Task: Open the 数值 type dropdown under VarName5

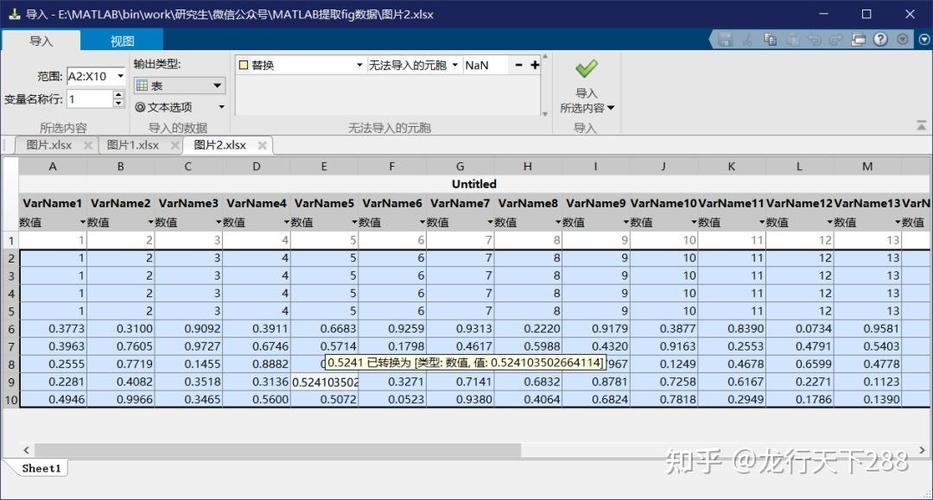Action: coord(354,222)
